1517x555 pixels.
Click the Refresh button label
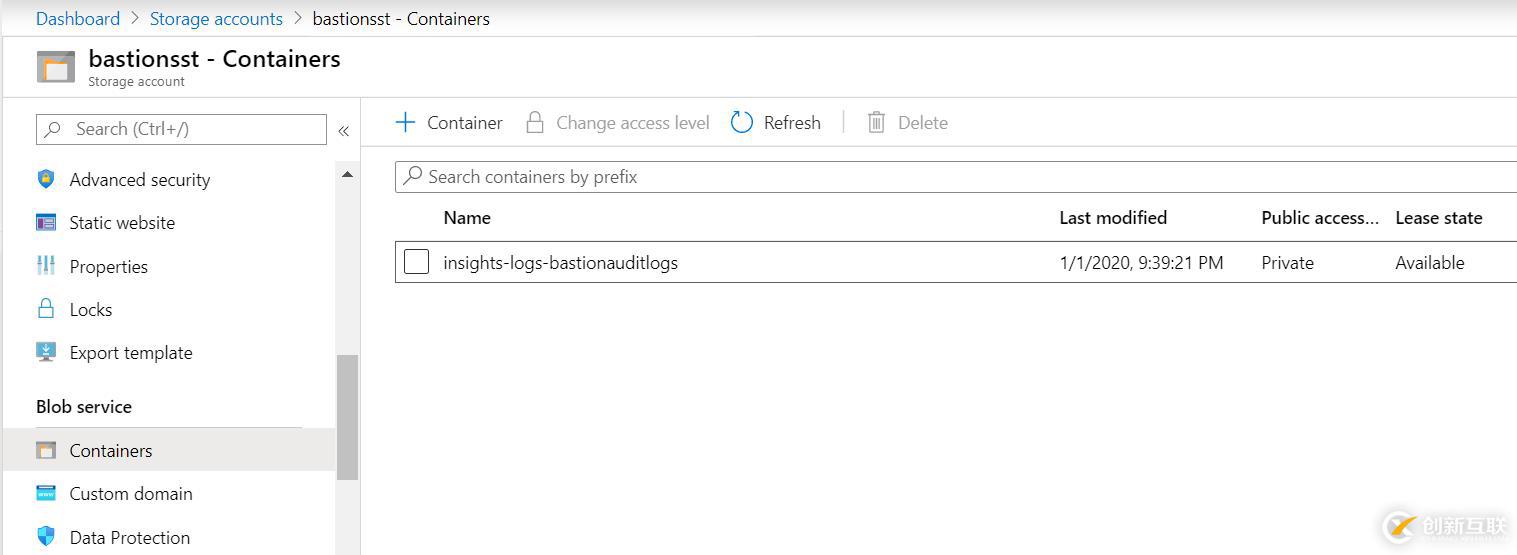tap(792, 123)
